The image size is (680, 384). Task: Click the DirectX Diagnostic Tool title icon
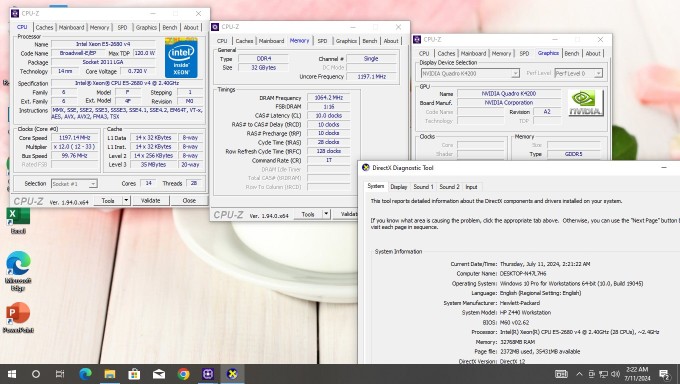coord(366,167)
